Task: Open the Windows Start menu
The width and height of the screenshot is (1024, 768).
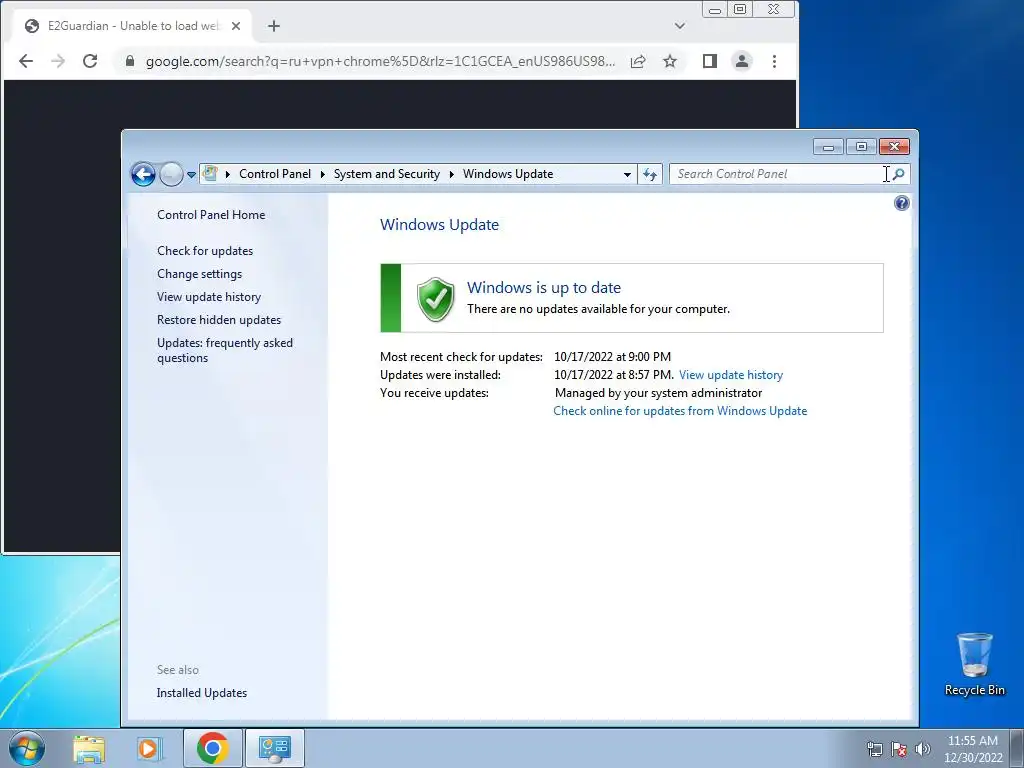Action: point(27,748)
